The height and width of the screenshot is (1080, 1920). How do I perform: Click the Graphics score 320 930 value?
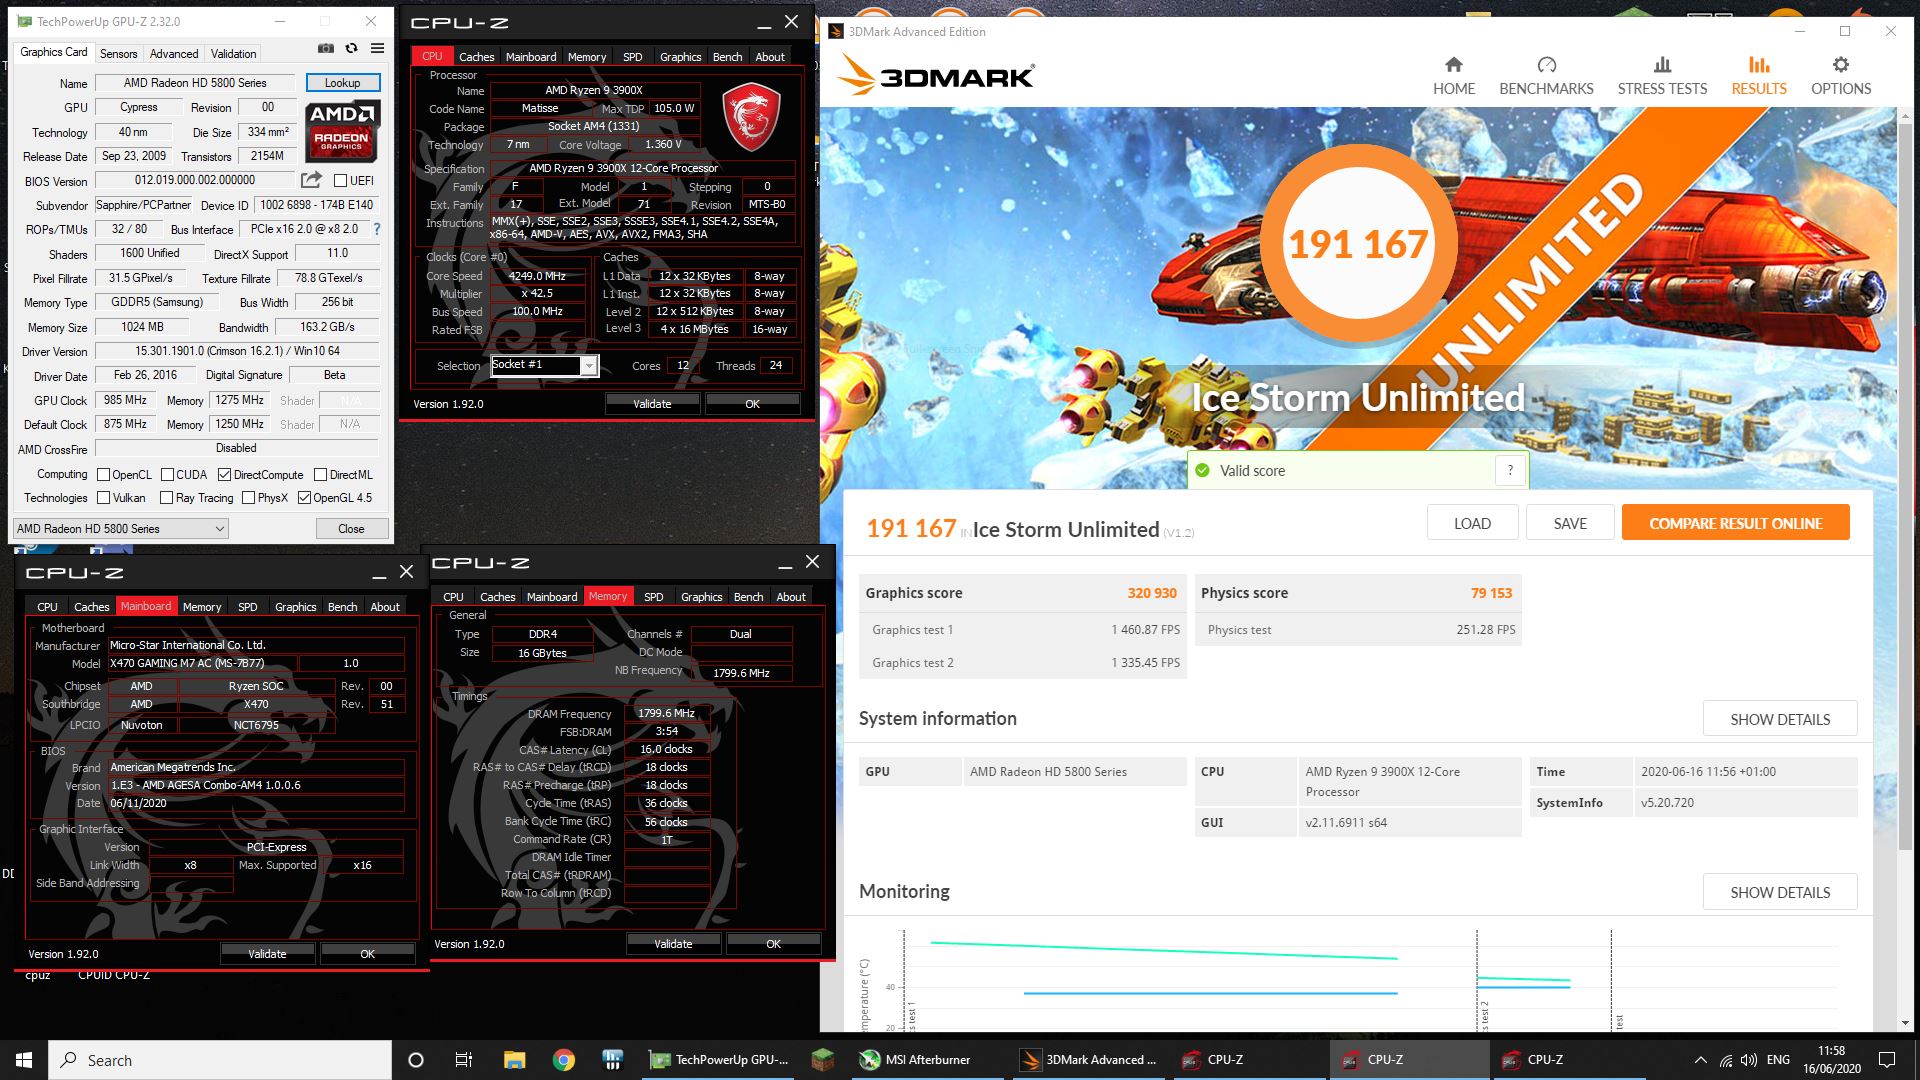coord(1152,593)
